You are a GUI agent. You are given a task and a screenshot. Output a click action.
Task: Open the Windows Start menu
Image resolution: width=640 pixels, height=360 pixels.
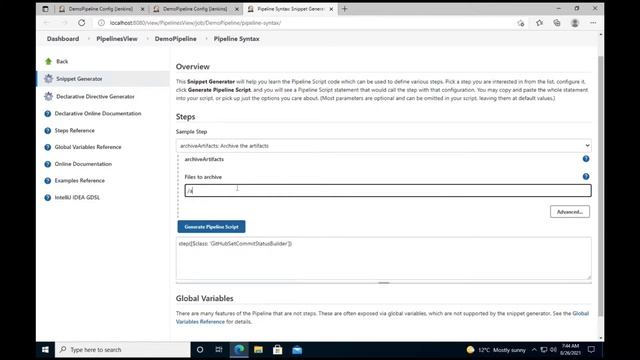45,350
